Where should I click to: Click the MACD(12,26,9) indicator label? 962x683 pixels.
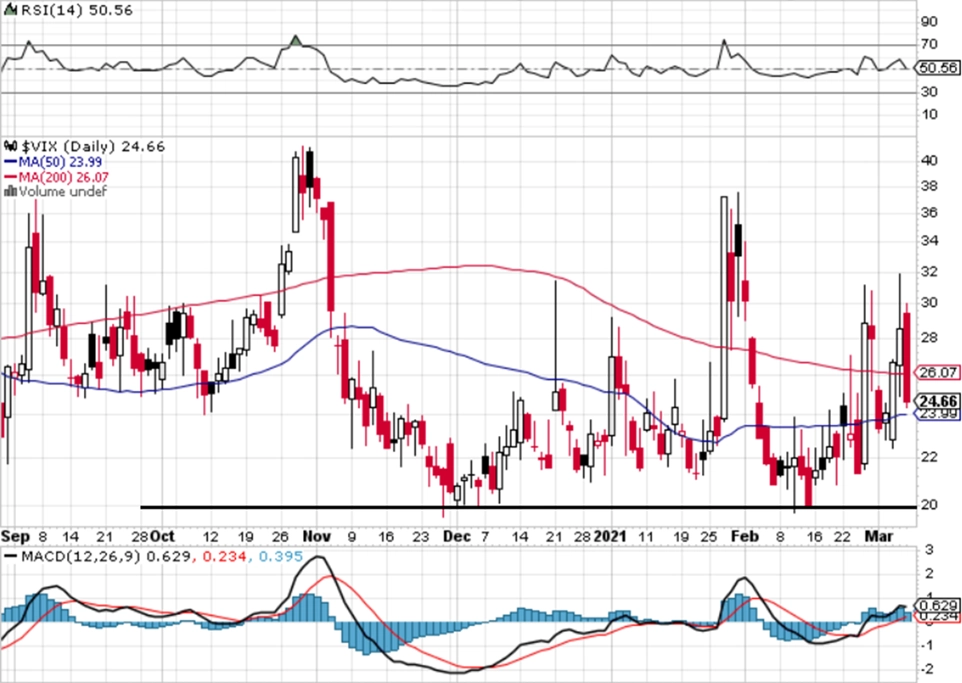(82, 557)
